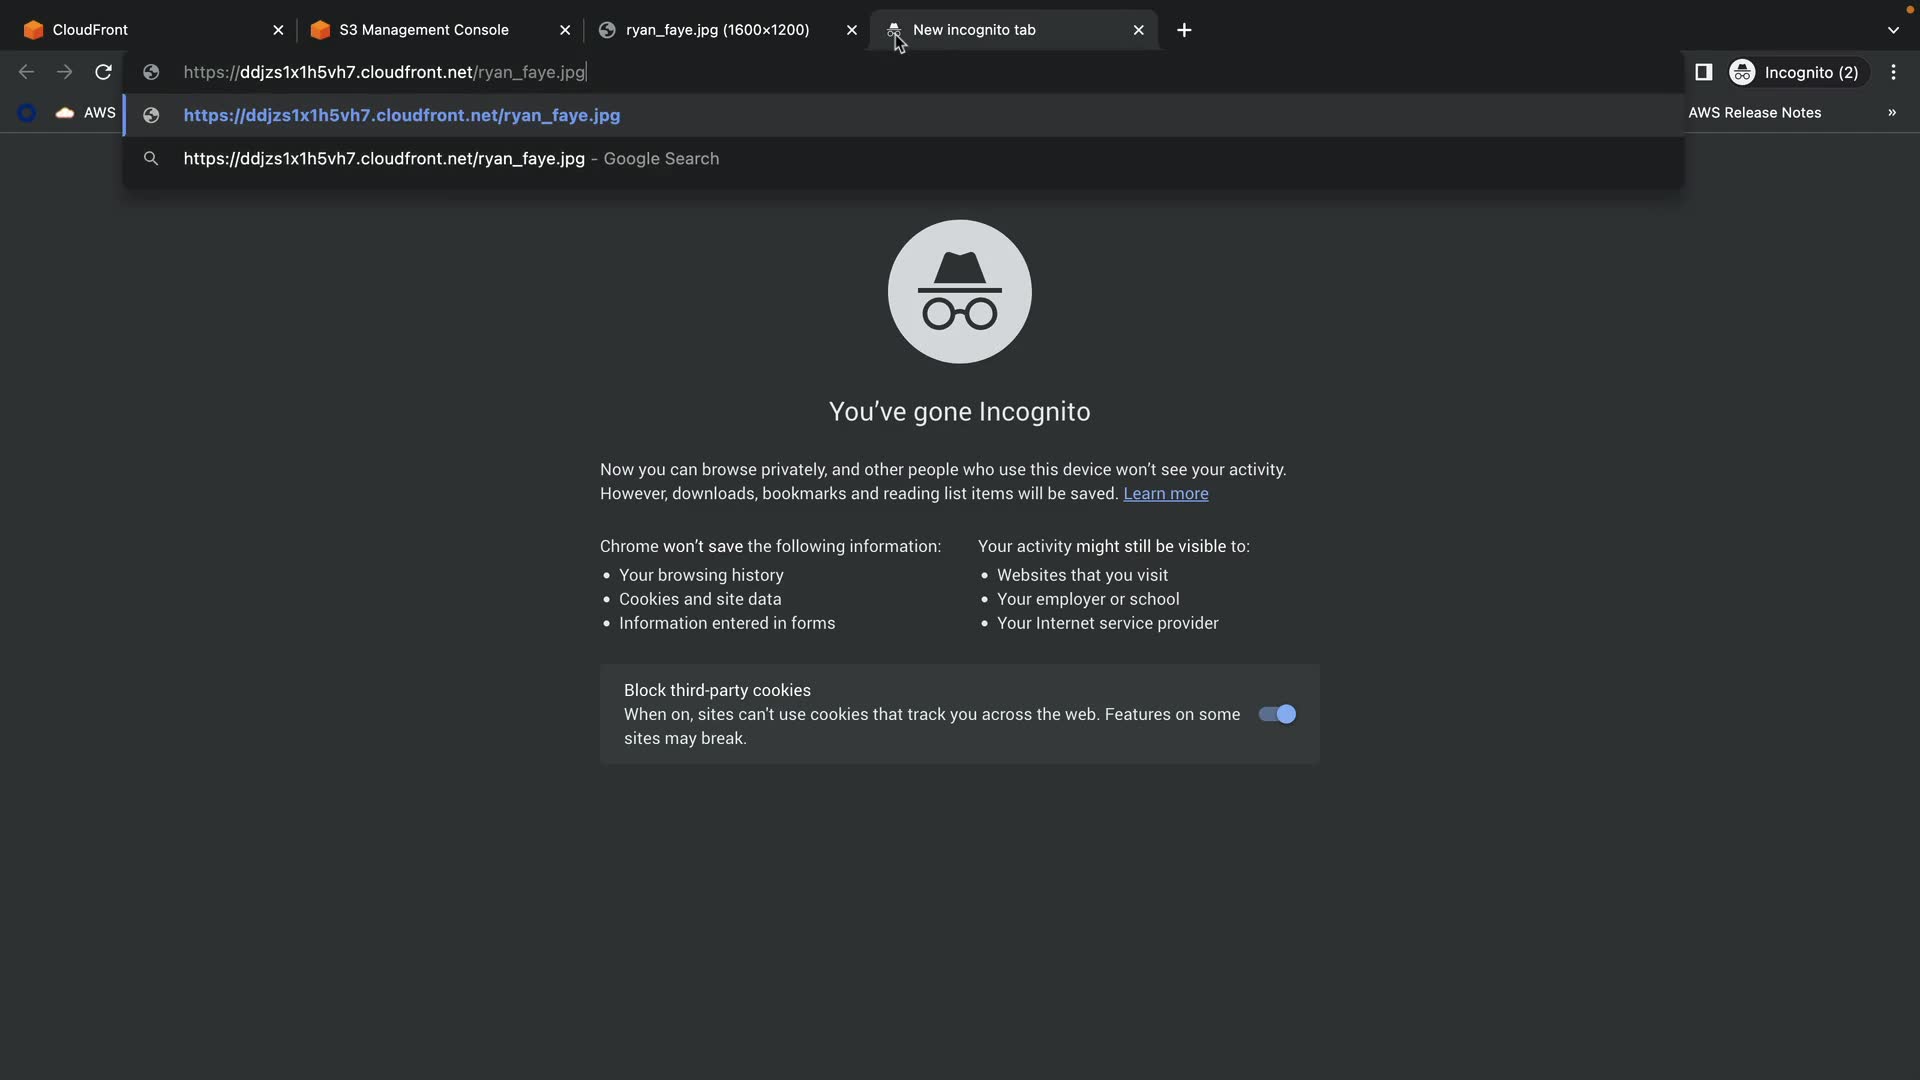Select the cloudfront.net URL suggestion
Image resolution: width=1920 pixels, height=1080 pixels.
(x=401, y=115)
